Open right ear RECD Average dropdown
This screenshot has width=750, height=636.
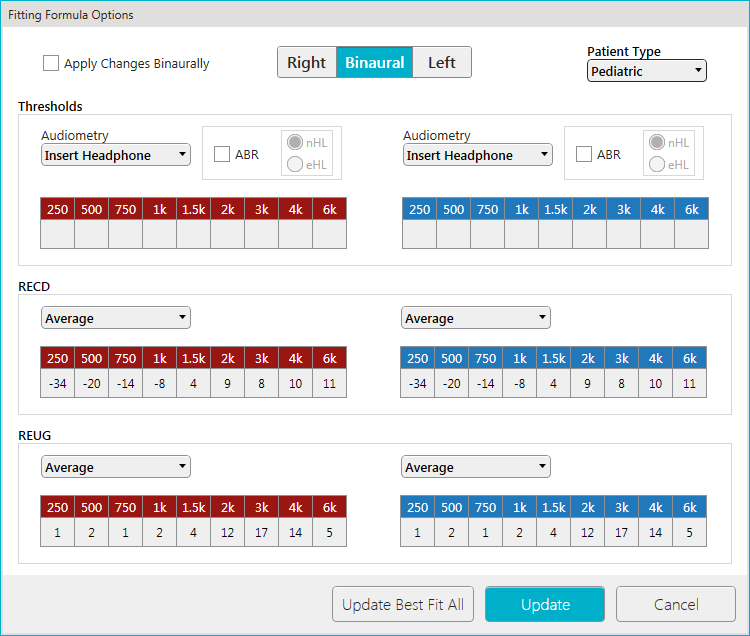tap(116, 318)
